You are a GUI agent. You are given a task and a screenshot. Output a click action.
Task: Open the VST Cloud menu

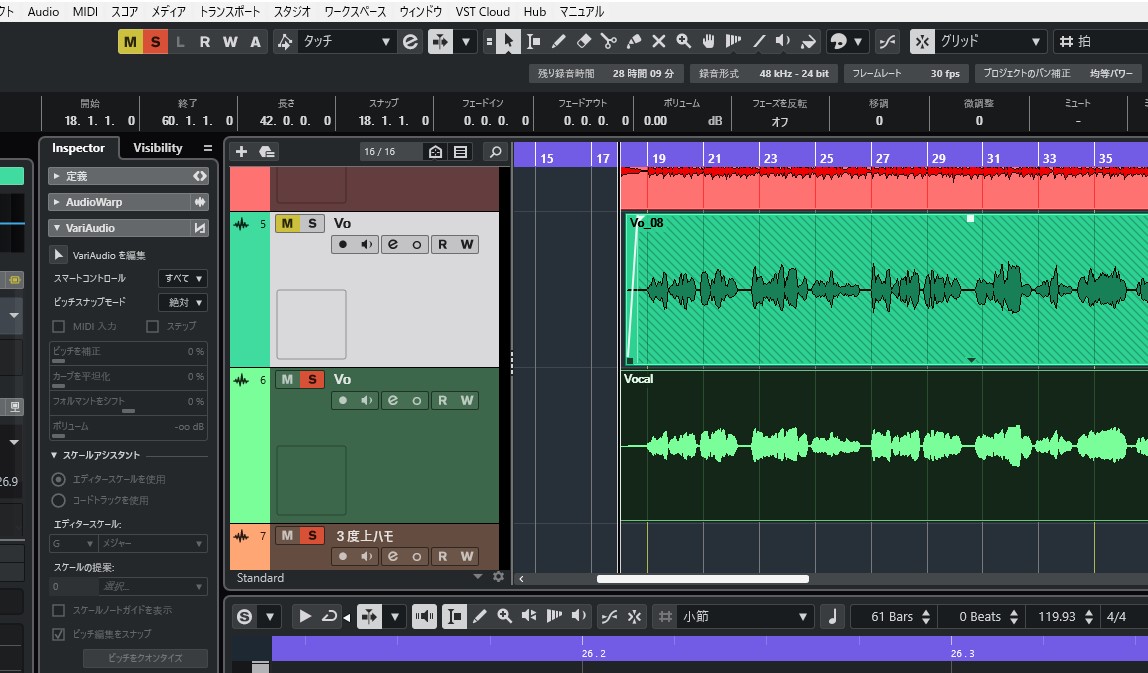click(x=482, y=12)
